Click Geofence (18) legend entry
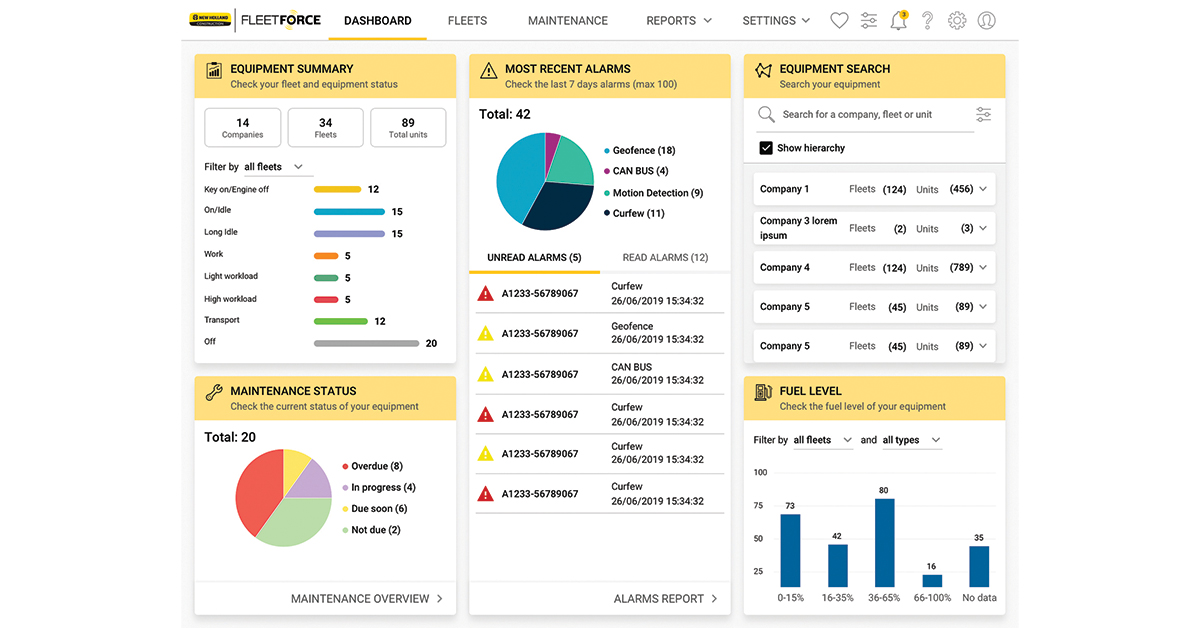The width and height of the screenshot is (1200, 628). [x=640, y=150]
